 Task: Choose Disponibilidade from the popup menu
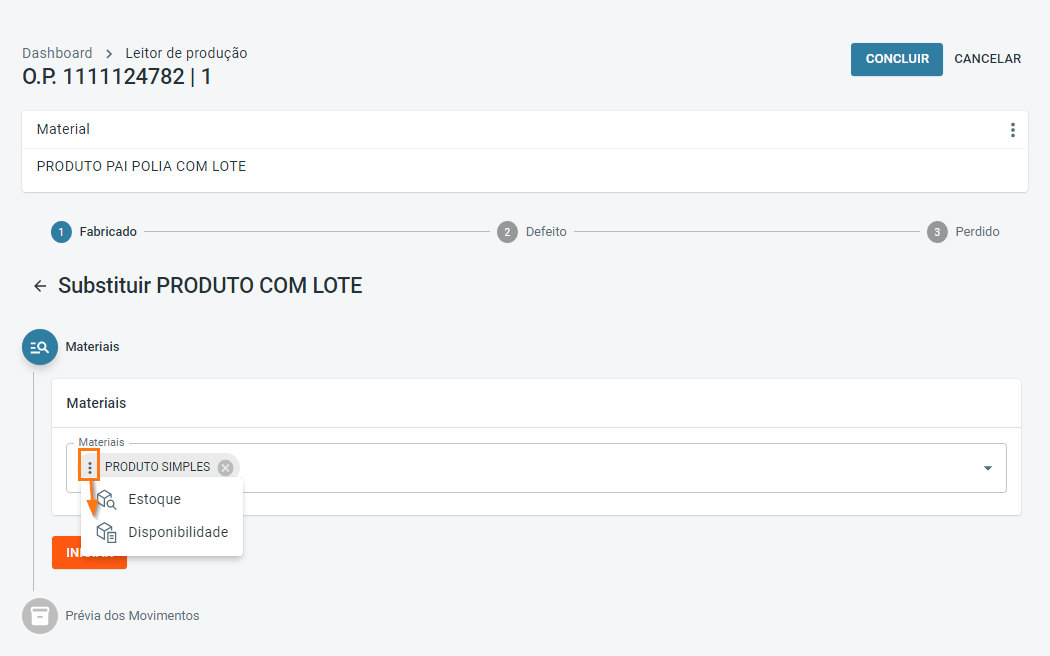[178, 532]
